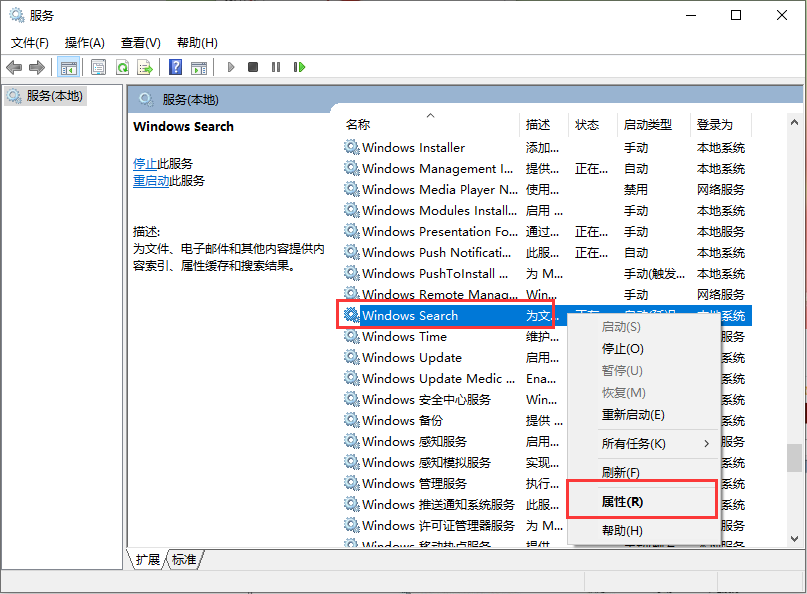This screenshot has width=807, height=594.
Task: Select Windows Update Medic service row
Action: point(454,378)
